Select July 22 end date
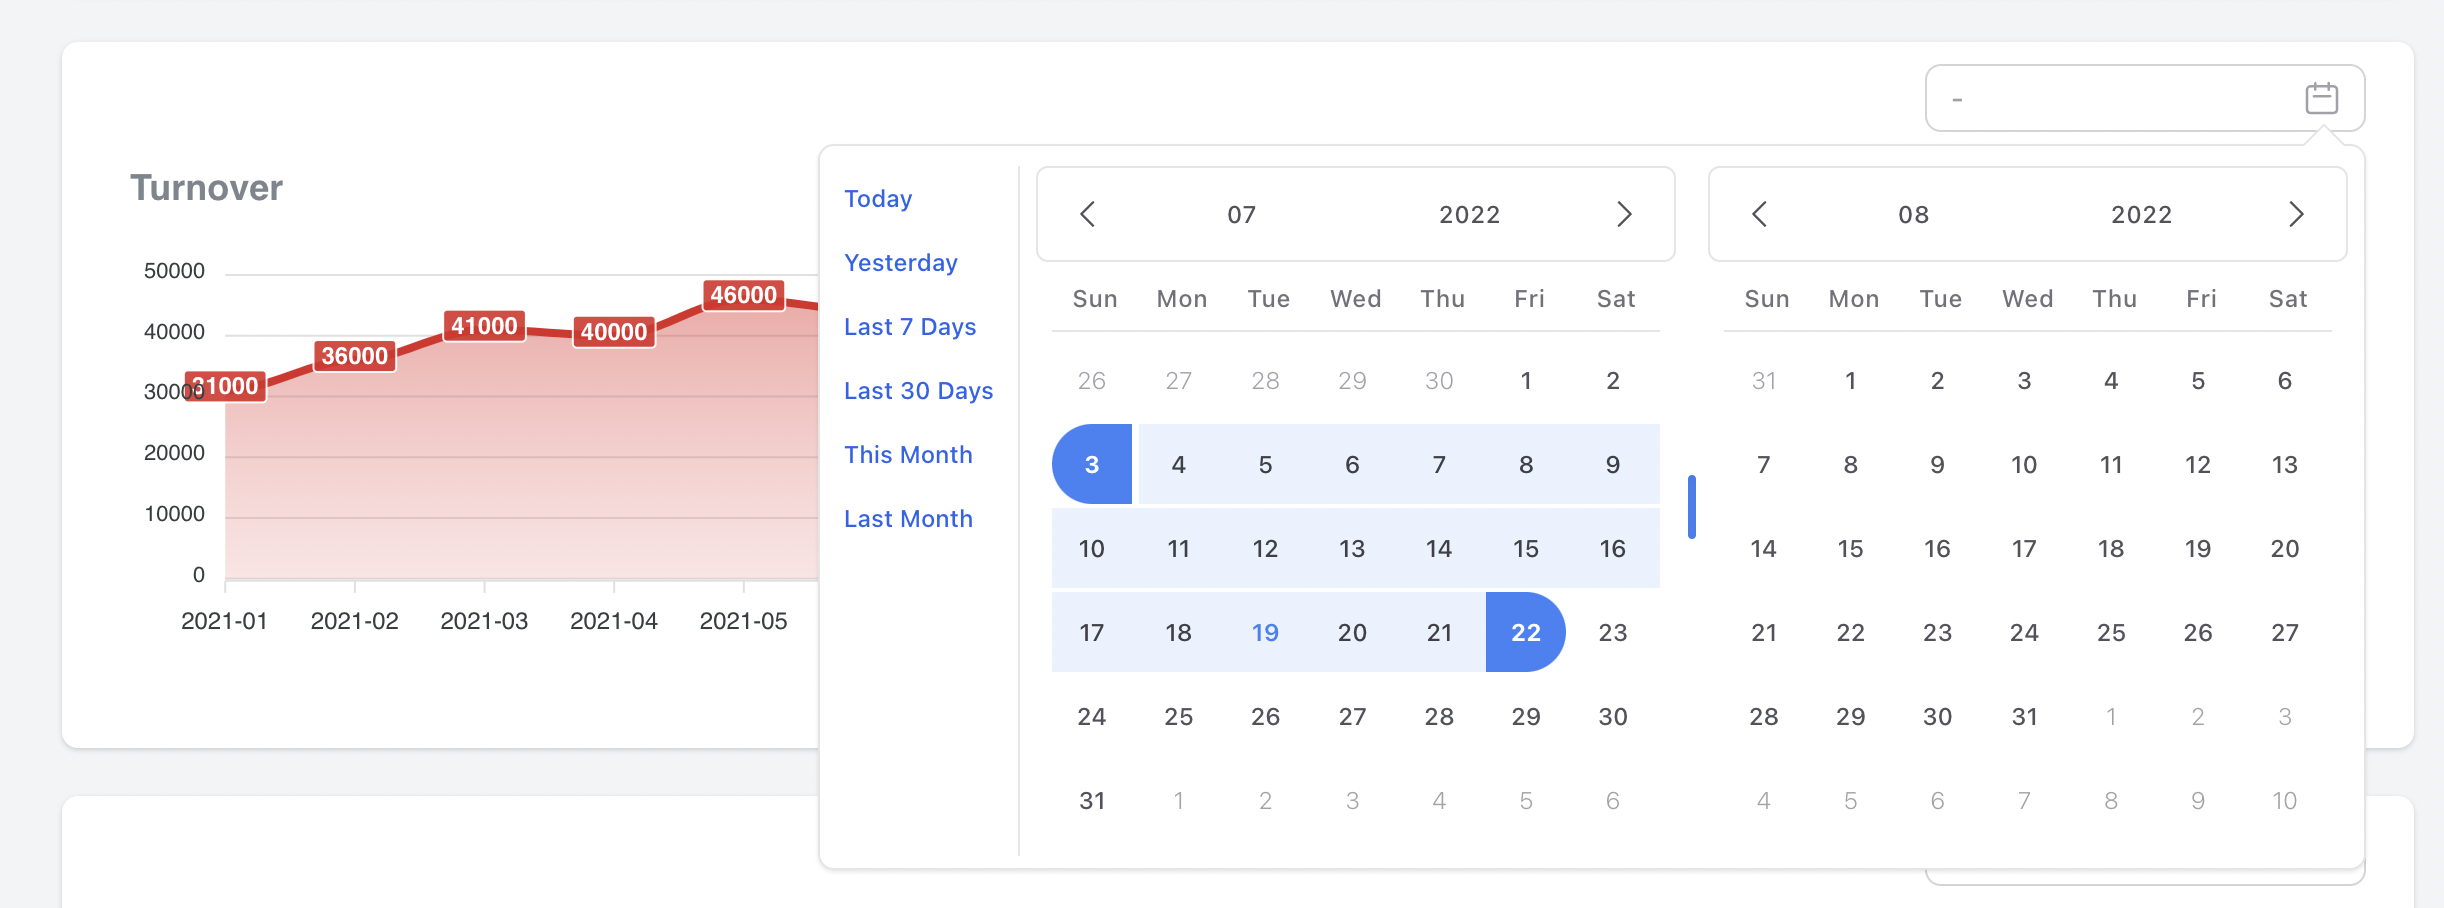 [1526, 632]
